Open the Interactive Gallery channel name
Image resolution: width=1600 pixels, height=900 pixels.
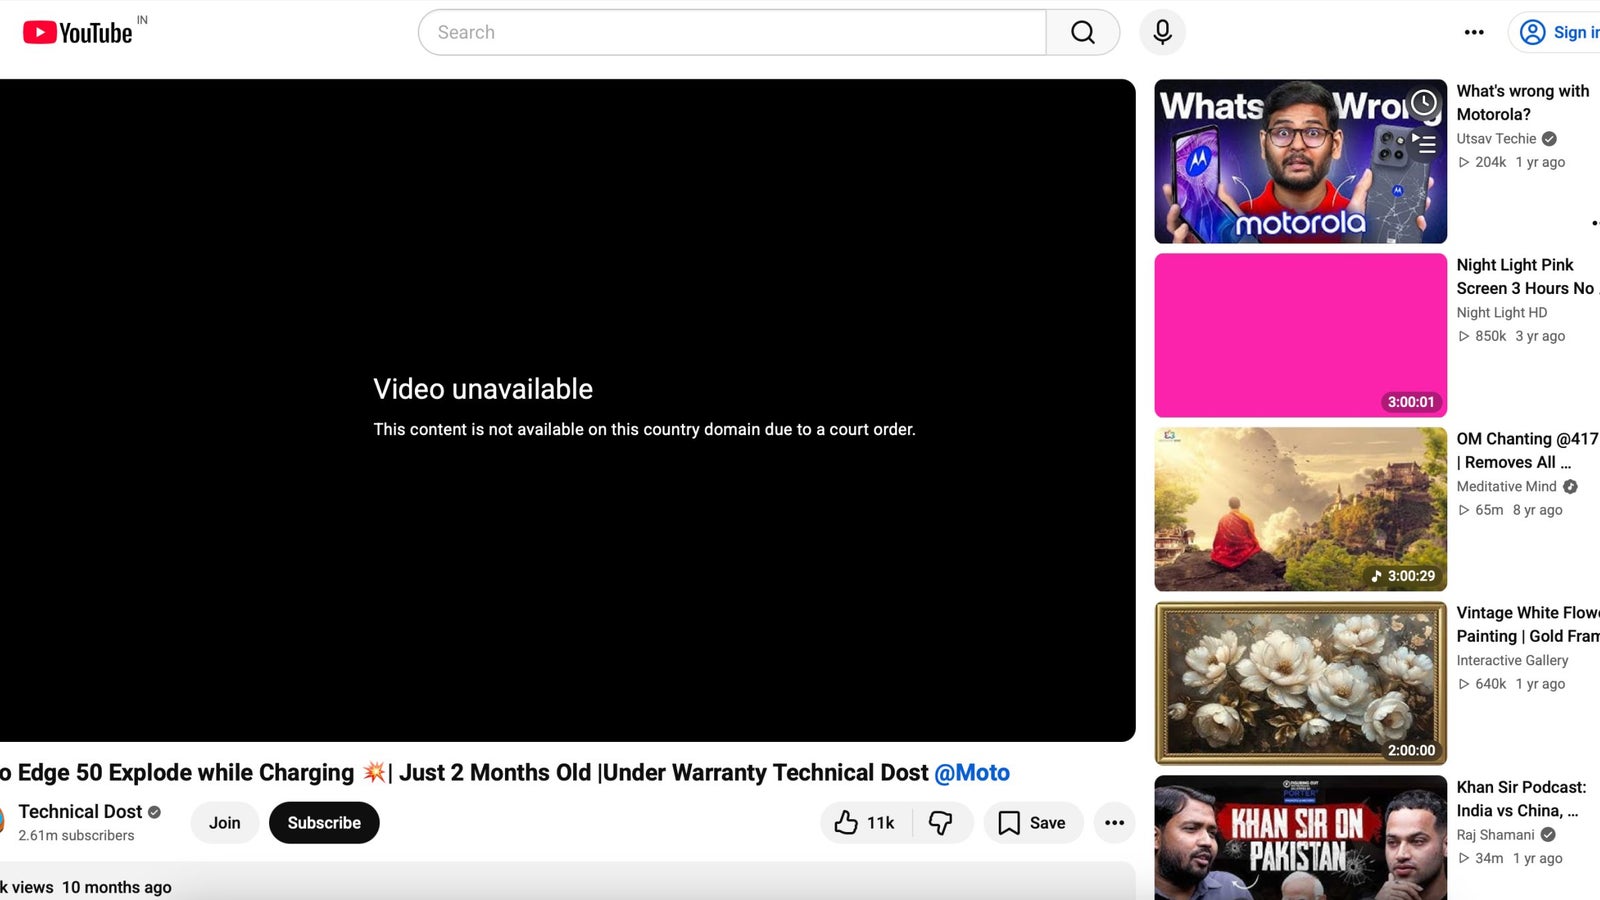1512,661
